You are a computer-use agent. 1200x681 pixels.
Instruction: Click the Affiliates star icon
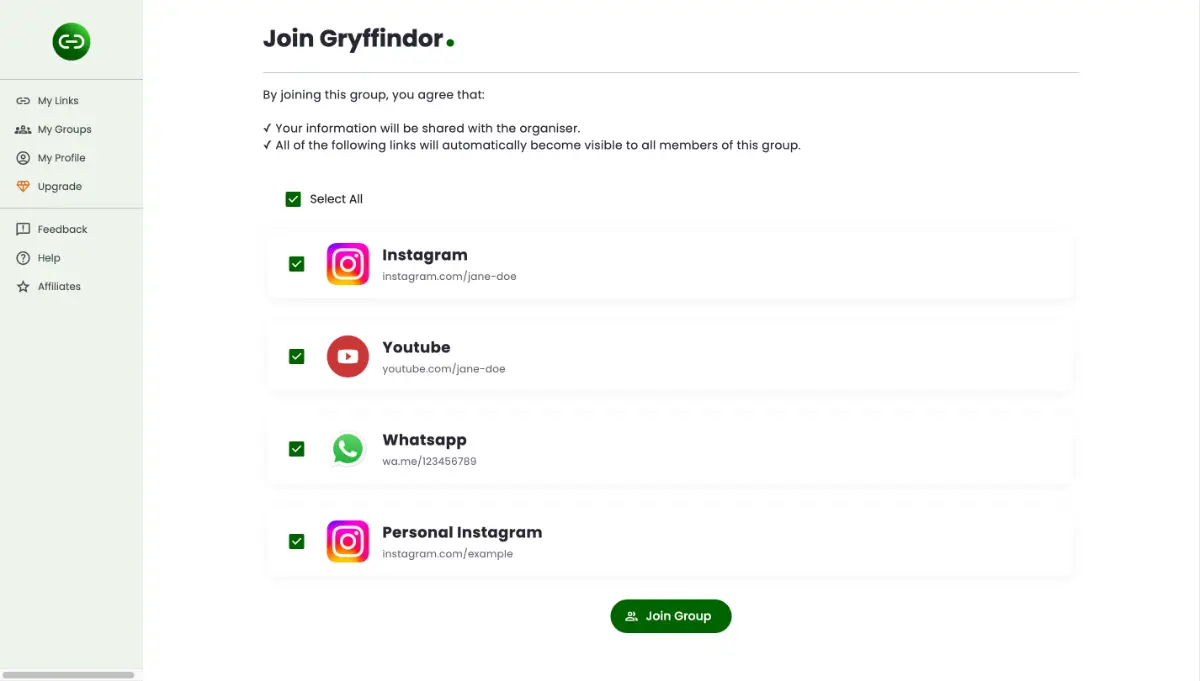(23, 287)
